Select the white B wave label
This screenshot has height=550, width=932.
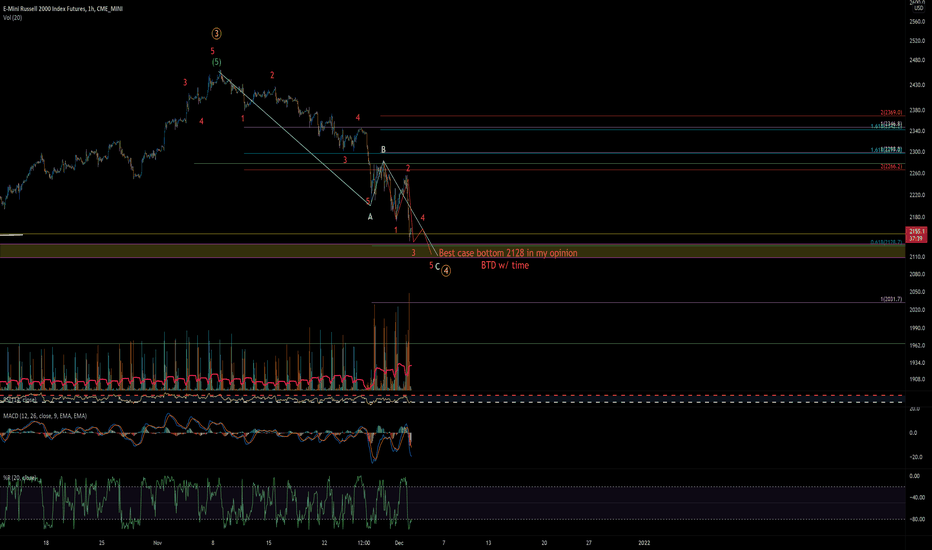[x=383, y=150]
